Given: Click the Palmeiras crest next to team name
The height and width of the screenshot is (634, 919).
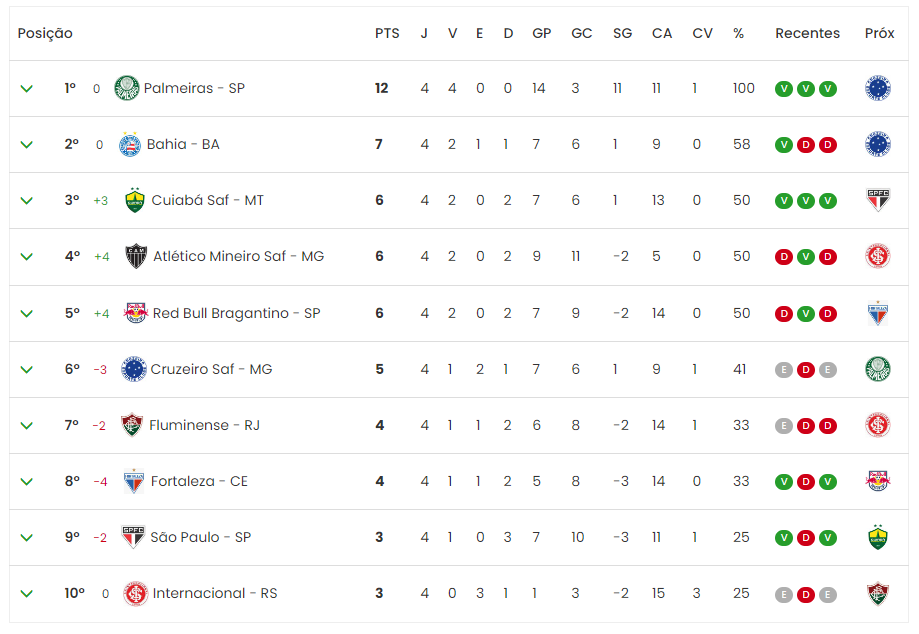Looking at the screenshot, I should click(127, 88).
